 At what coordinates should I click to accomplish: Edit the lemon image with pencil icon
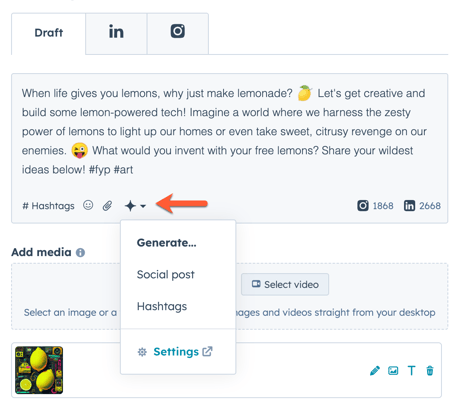pyautogui.click(x=375, y=371)
